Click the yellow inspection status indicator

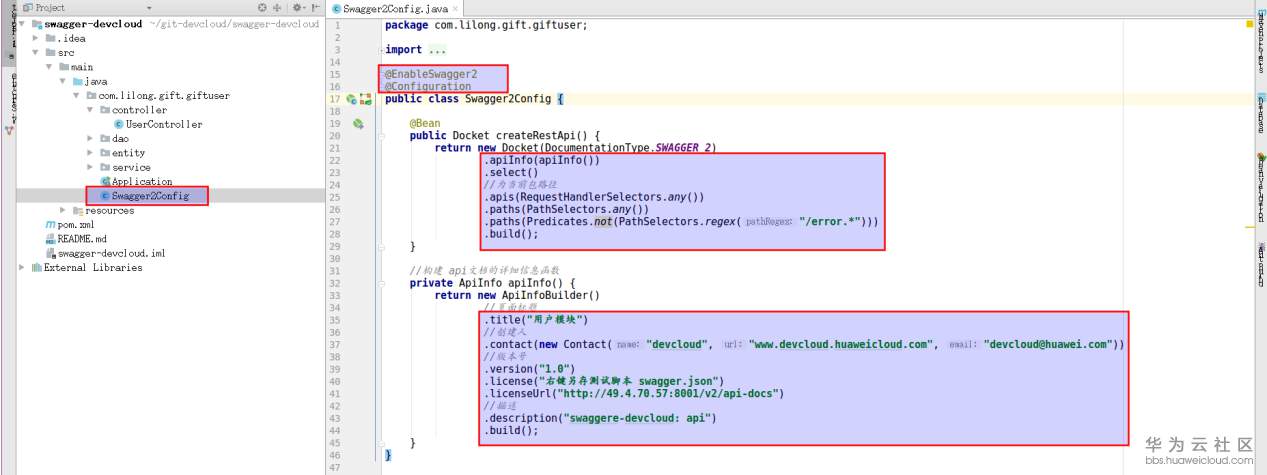pyautogui.click(x=1250, y=24)
